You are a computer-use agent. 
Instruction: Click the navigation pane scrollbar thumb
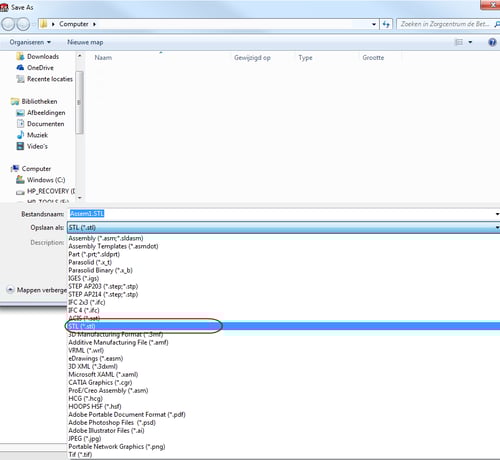(79, 102)
